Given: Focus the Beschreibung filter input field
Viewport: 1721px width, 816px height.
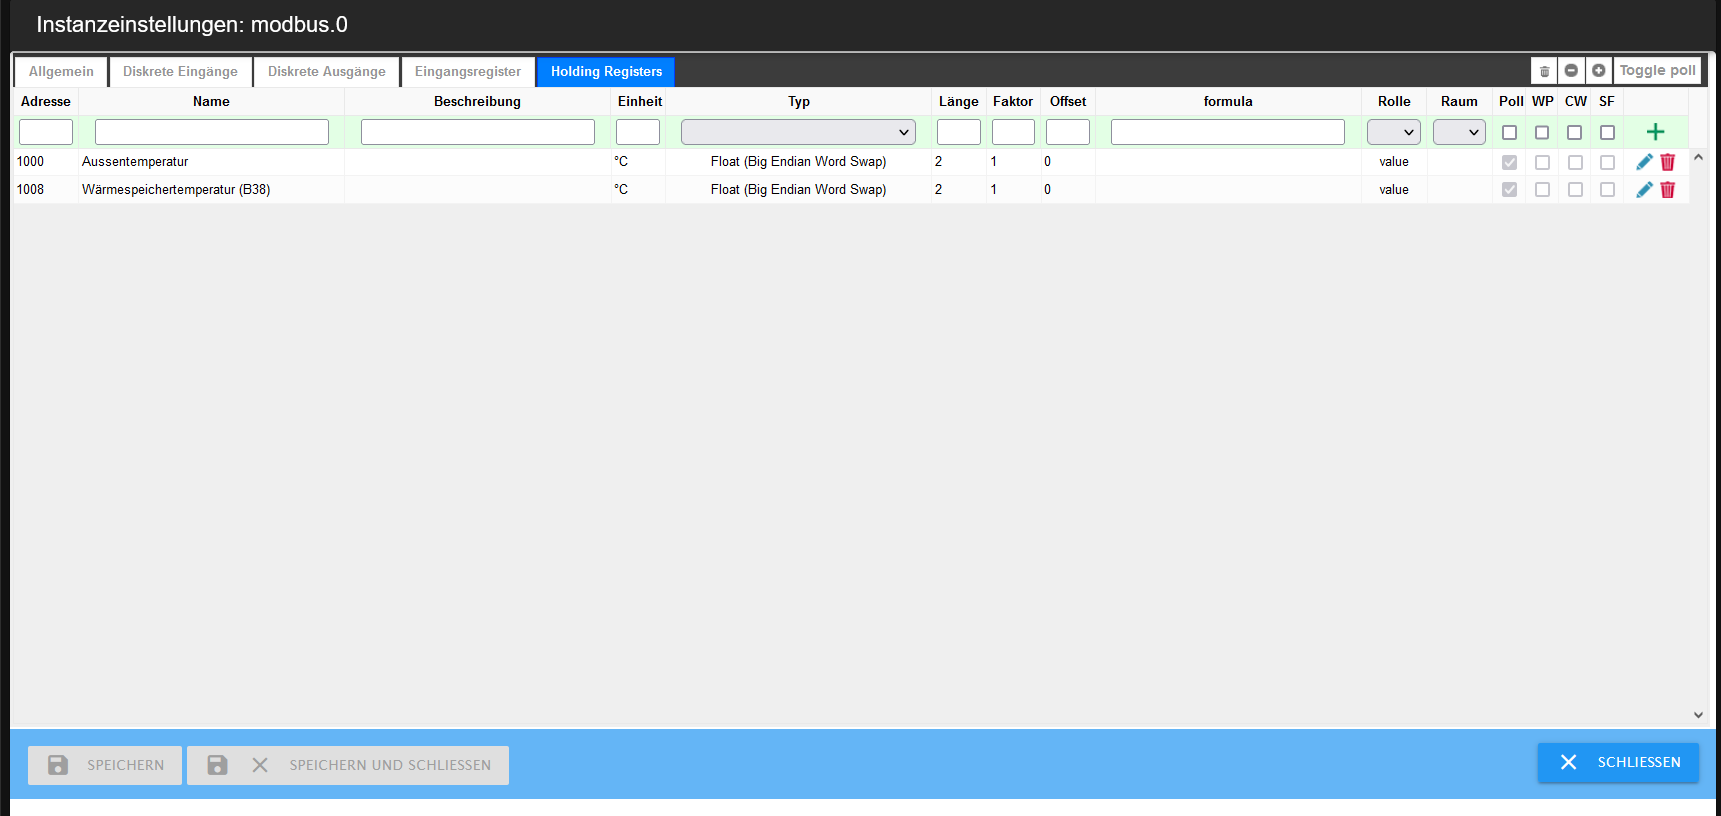Looking at the screenshot, I should pyautogui.click(x=478, y=132).
